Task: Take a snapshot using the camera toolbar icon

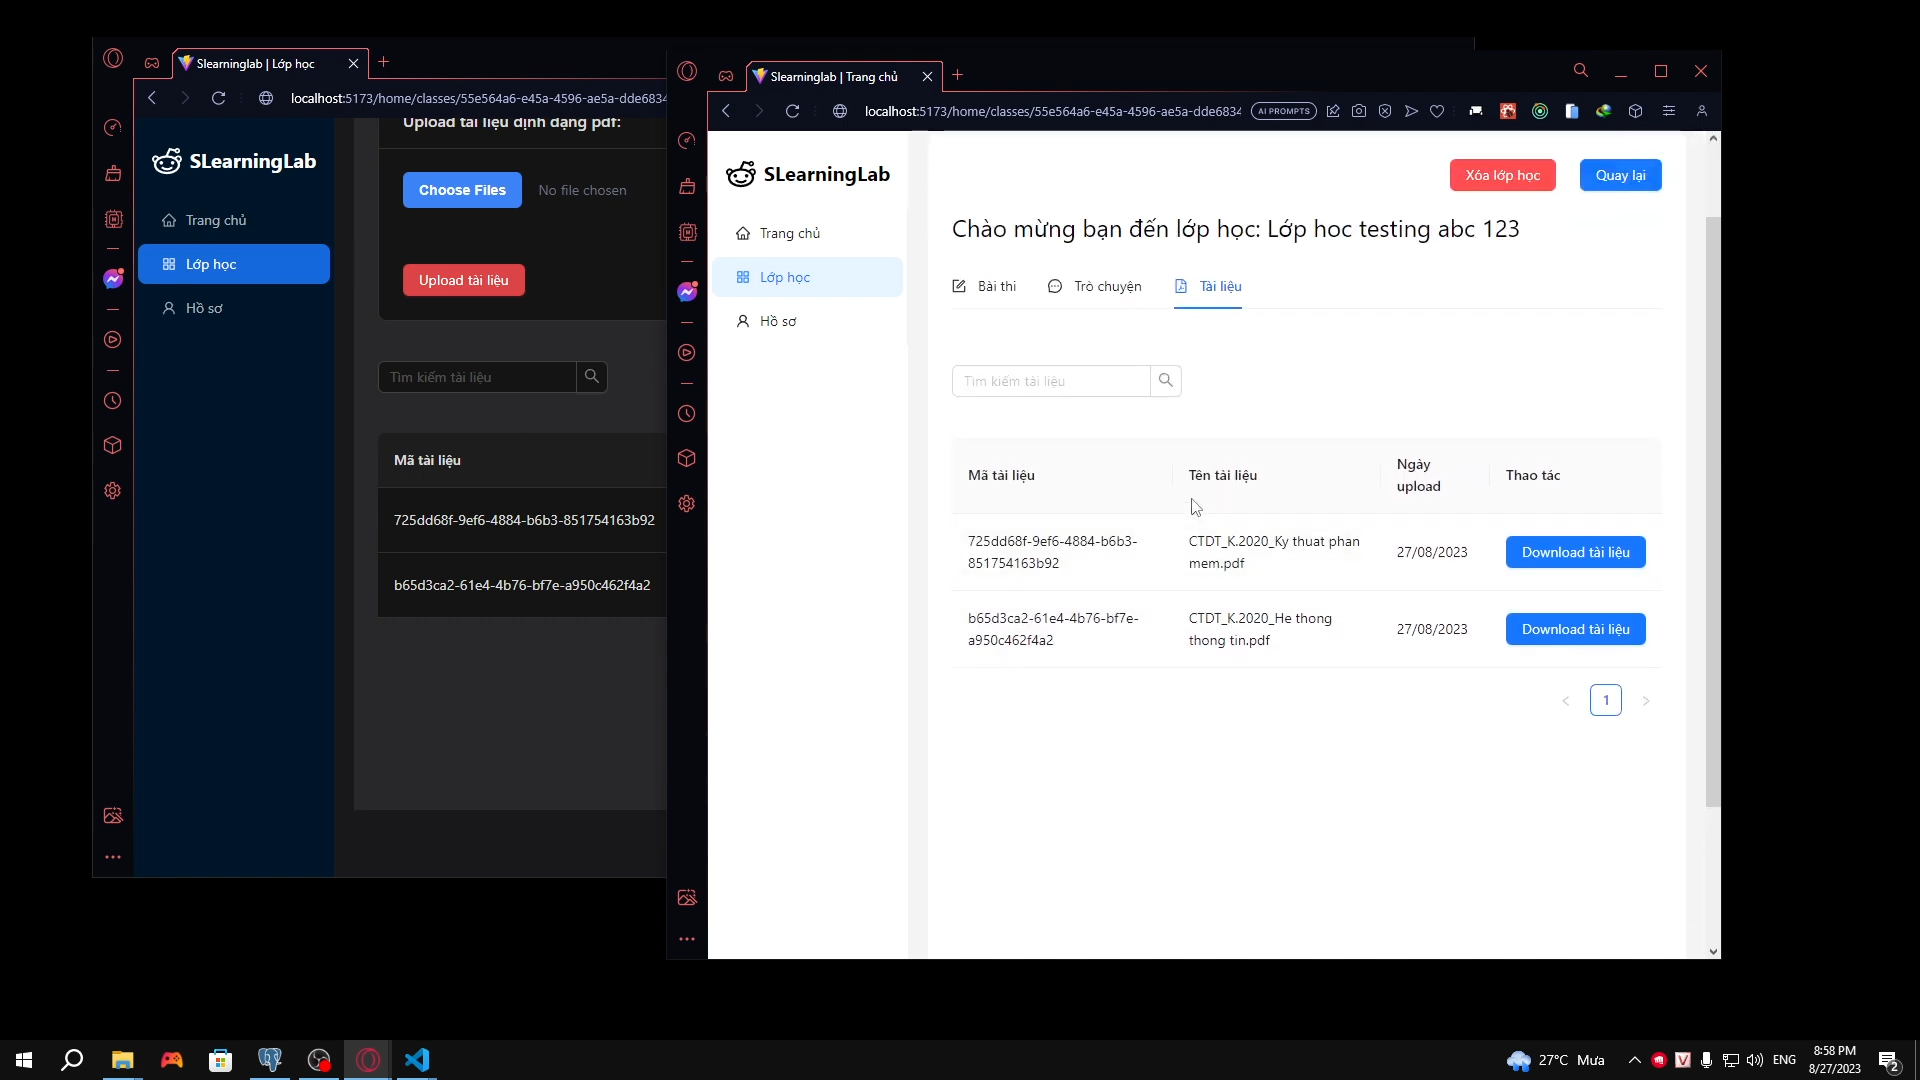Action: [x=1359, y=111]
